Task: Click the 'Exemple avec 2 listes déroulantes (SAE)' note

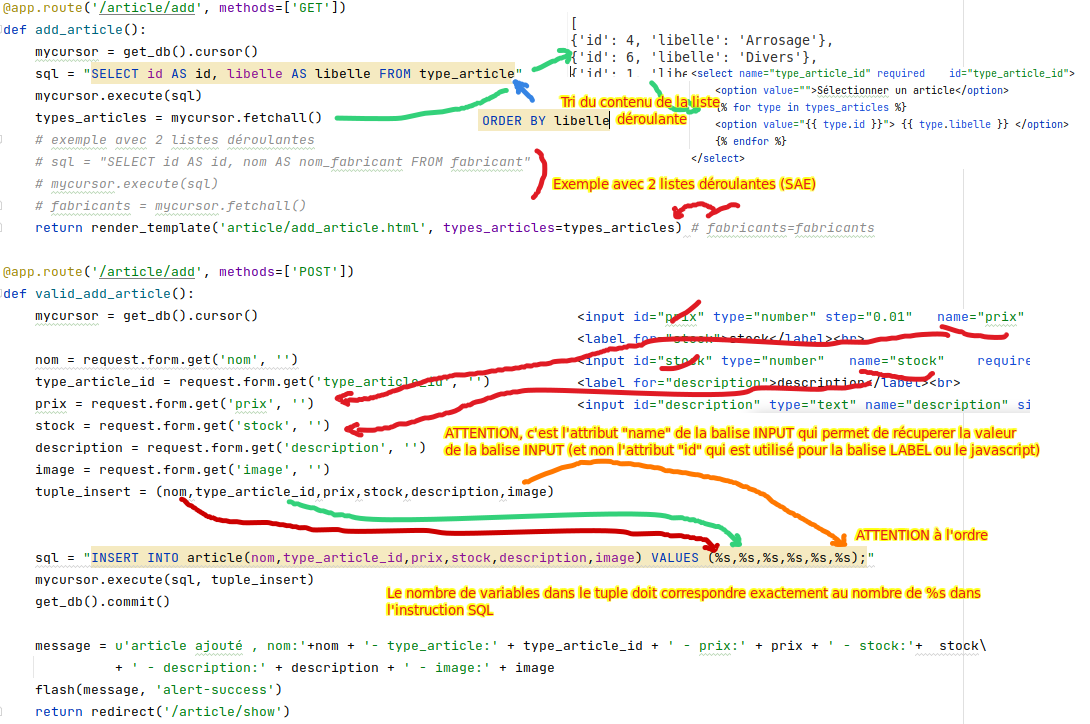Action: 684,184
